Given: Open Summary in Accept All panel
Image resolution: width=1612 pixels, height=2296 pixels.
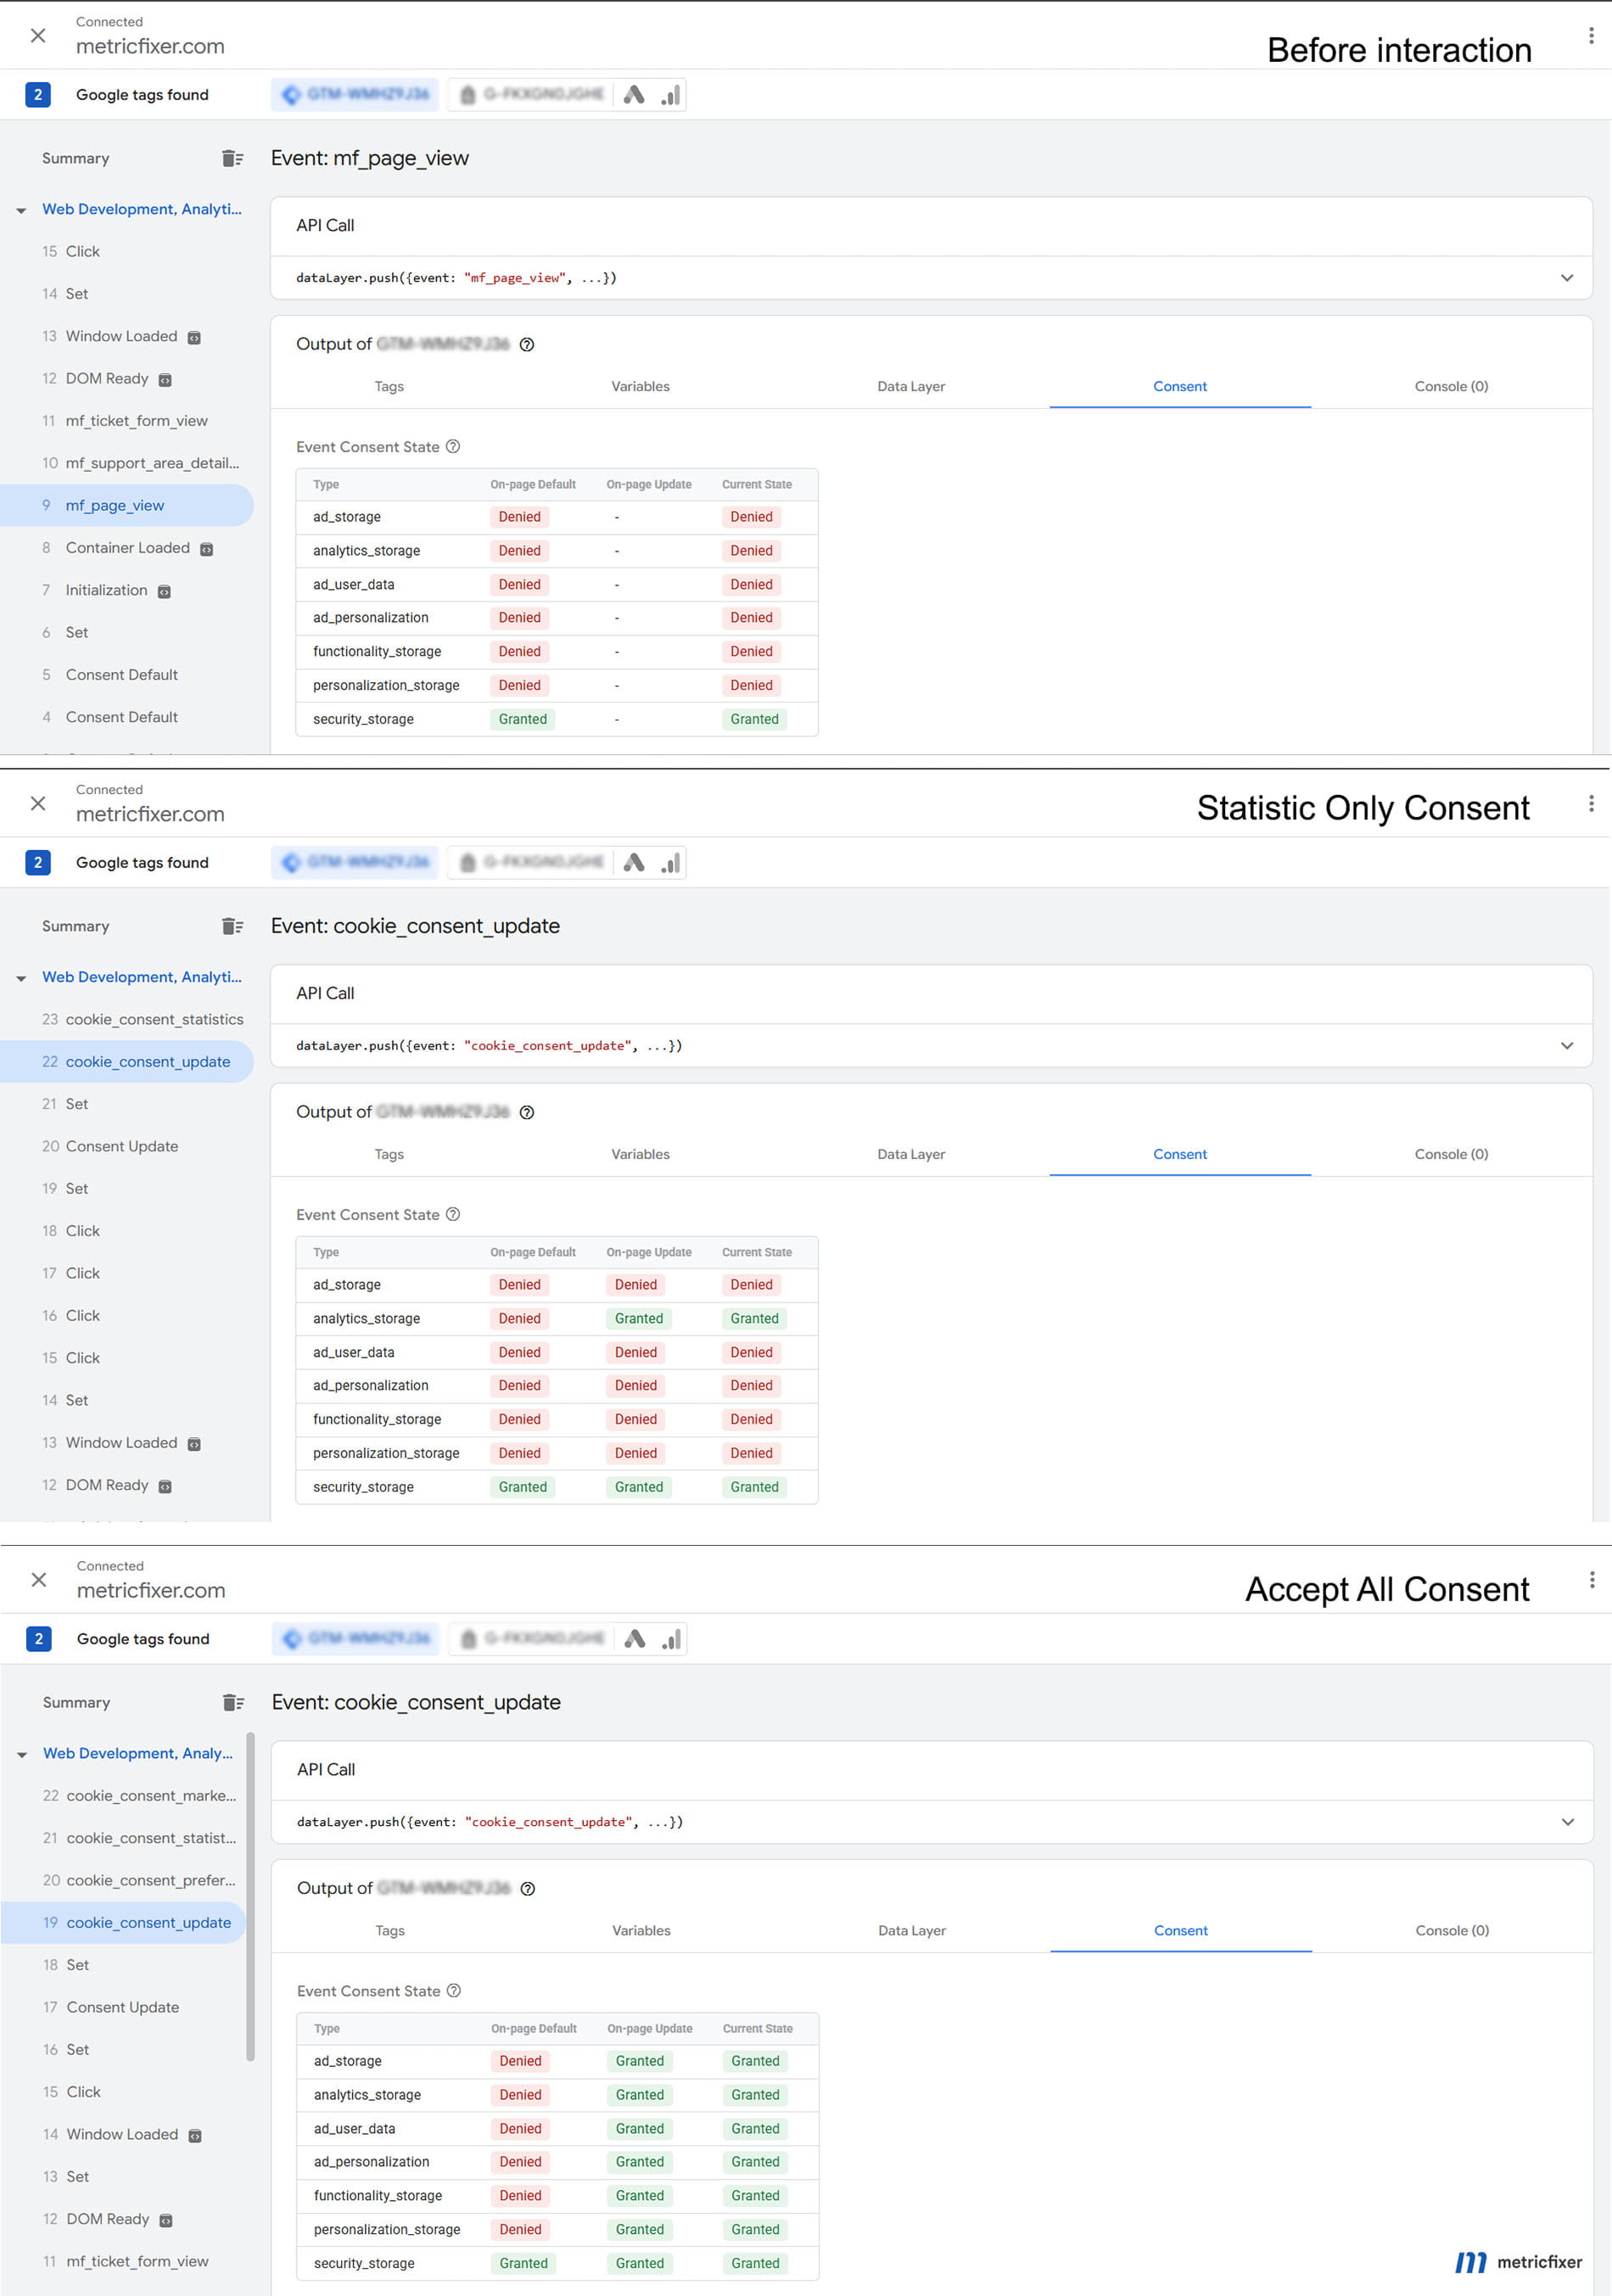Looking at the screenshot, I should (x=77, y=1702).
